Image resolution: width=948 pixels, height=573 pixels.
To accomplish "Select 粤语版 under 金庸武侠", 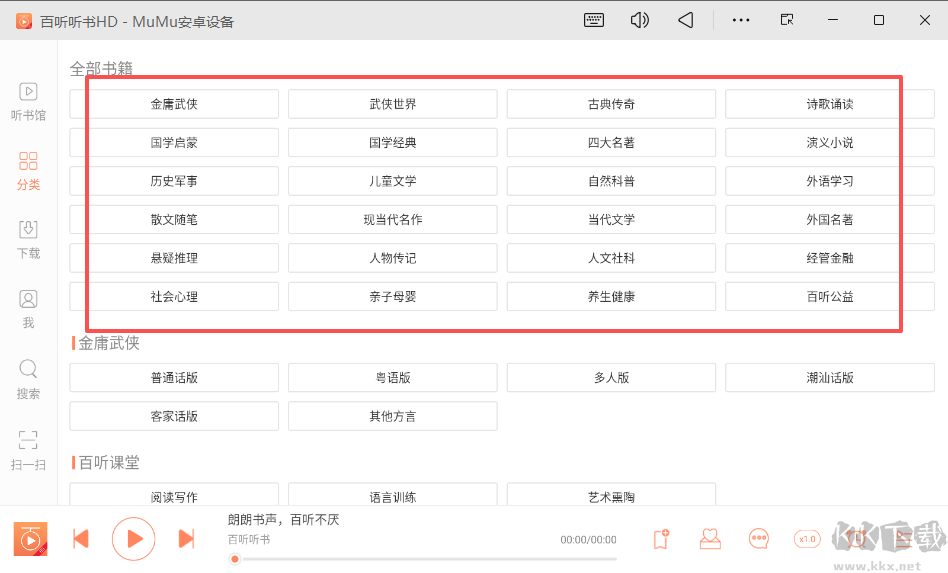I will click(x=392, y=378).
